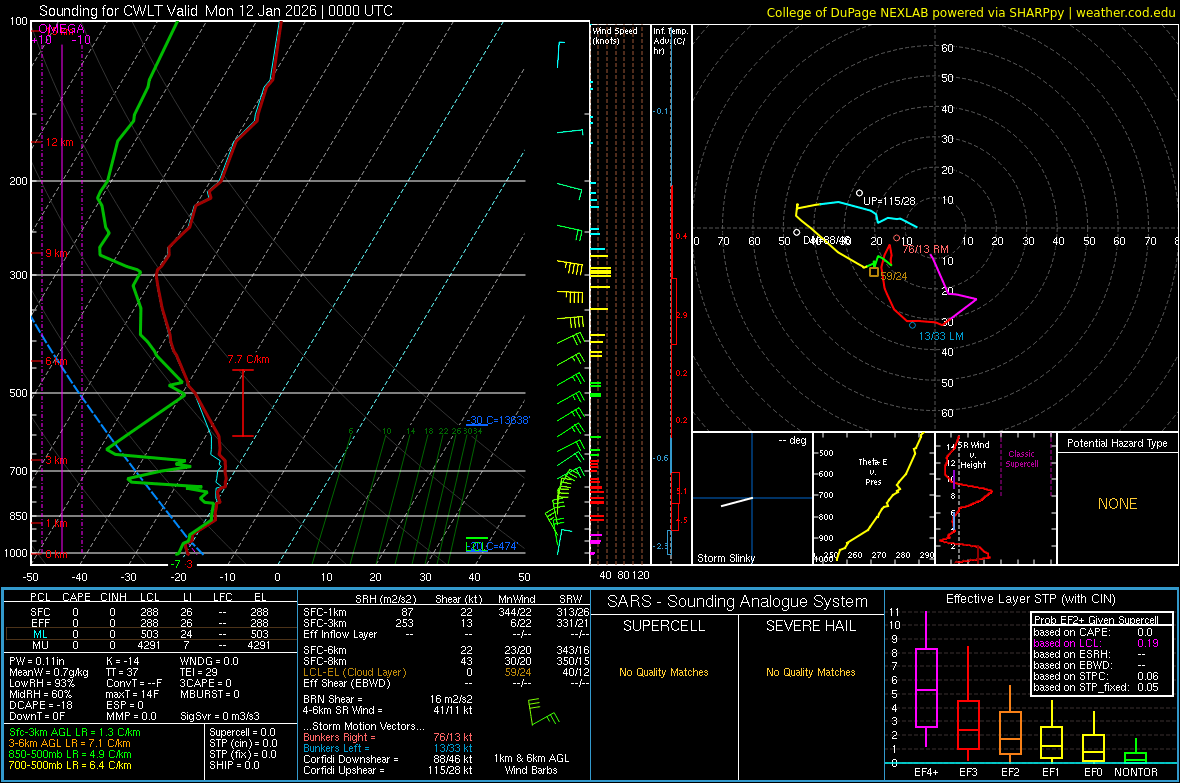The width and height of the screenshot is (1180, 783).
Task: Click the orange '59/24' mean wind label
Action: pyautogui.click(x=894, y=276)
